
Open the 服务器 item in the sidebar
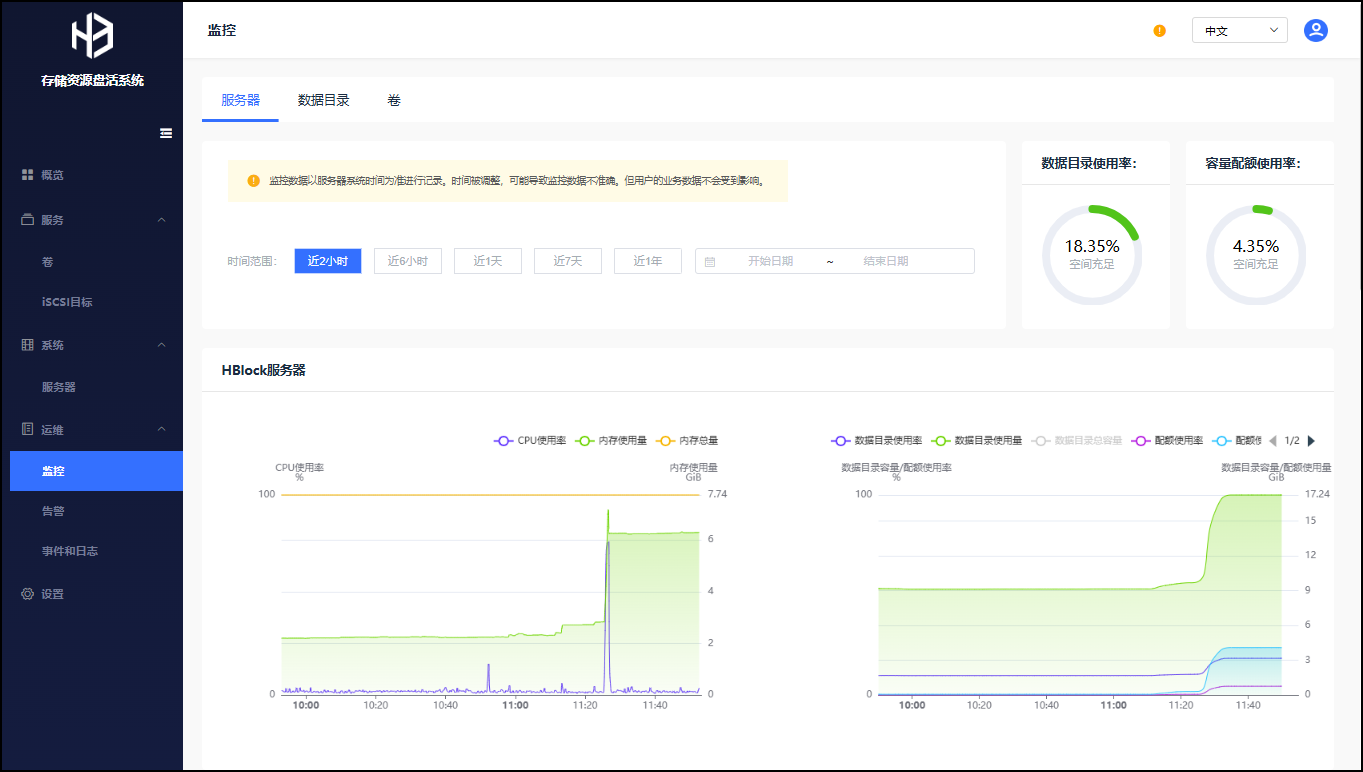(x=58, y=387)
